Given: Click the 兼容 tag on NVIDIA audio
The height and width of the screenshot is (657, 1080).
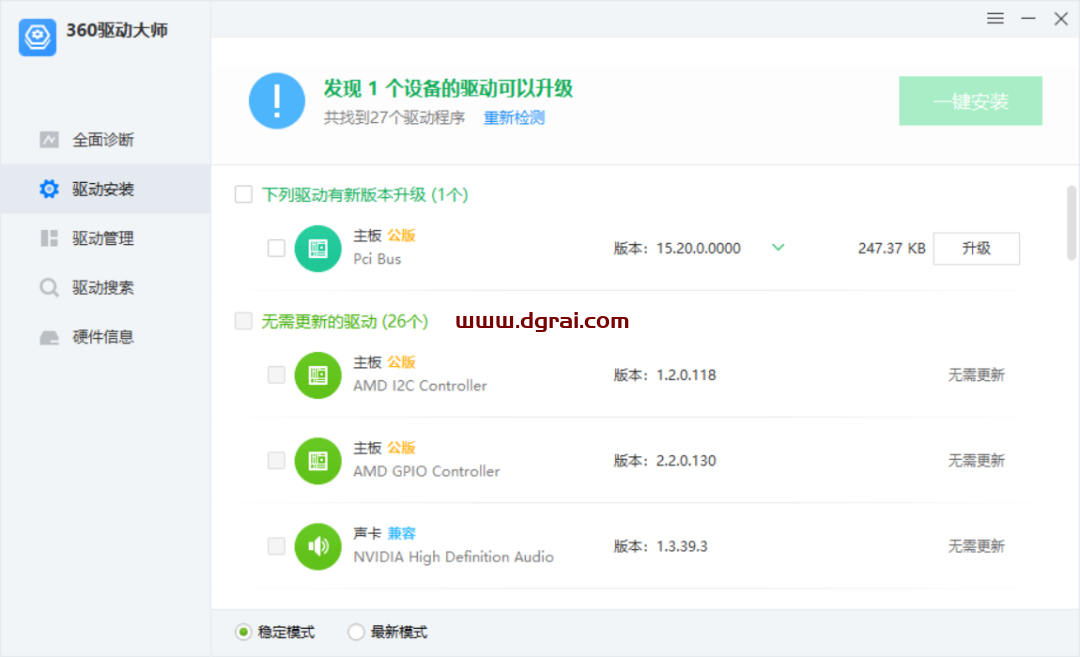Looking at the screenshot, I should coord(402,533).
